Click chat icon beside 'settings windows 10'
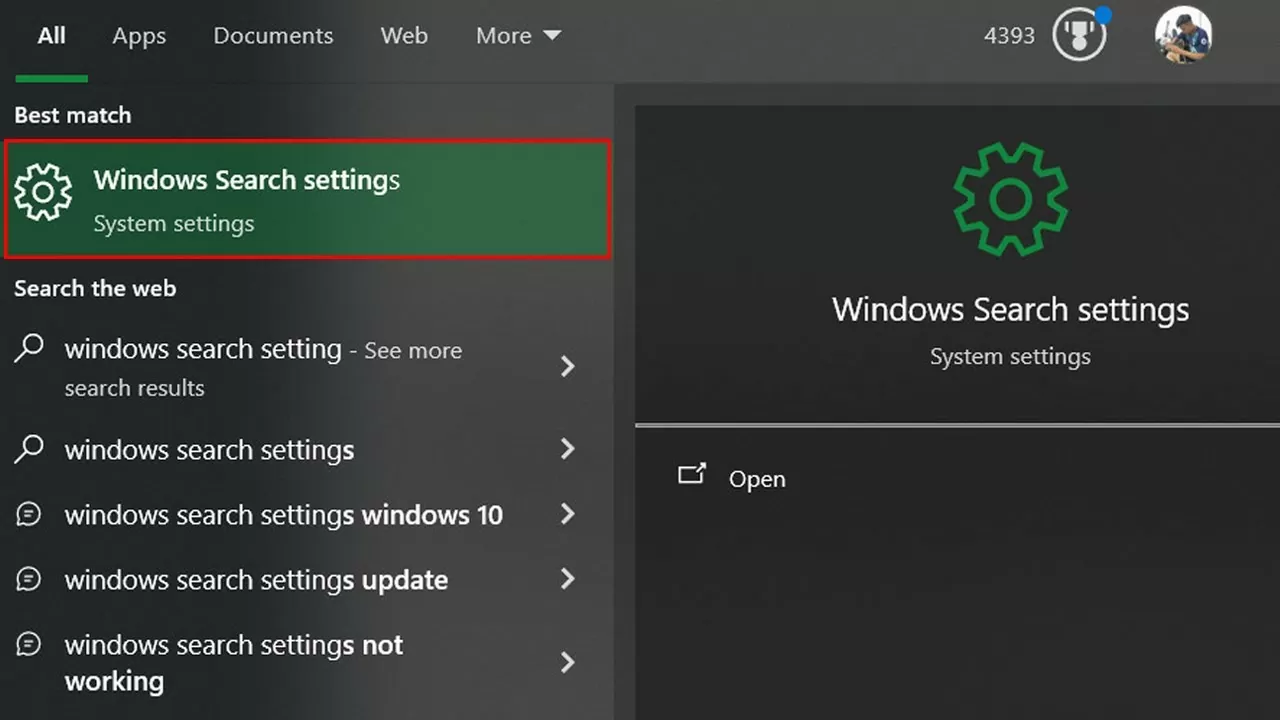The width and height of the screenshot is (1280, 720). (x=30, y=515)
